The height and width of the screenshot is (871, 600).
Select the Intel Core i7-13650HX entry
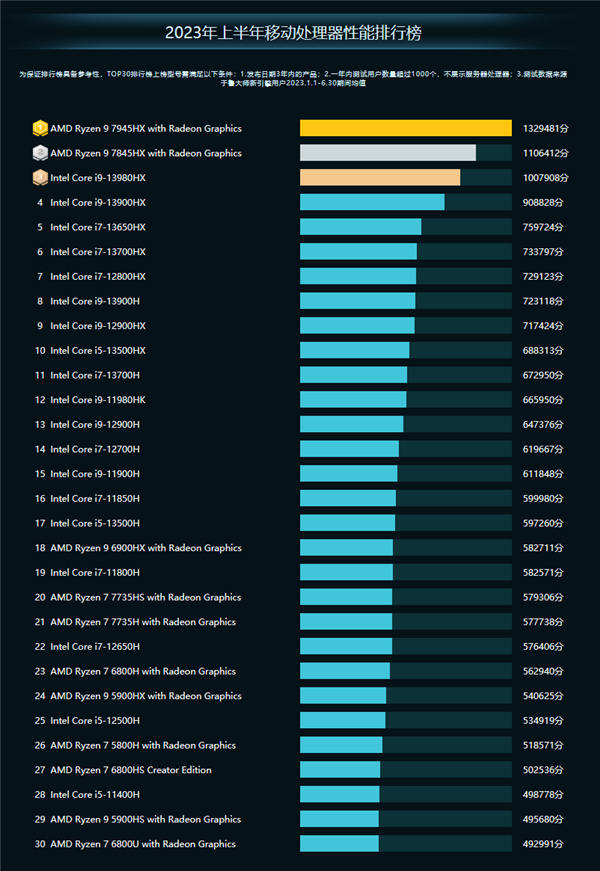97,227
